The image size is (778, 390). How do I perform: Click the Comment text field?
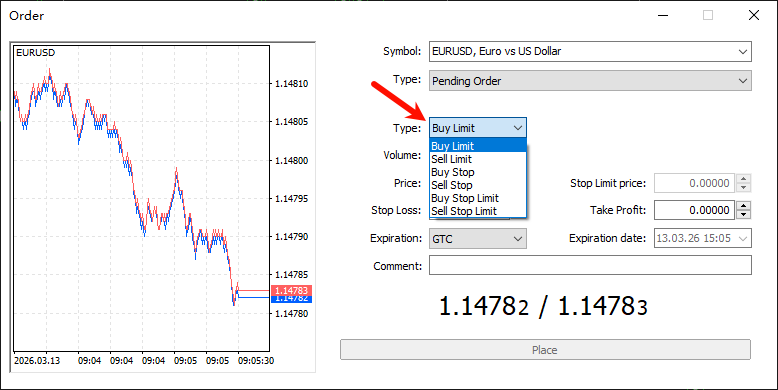coord(590,265)
